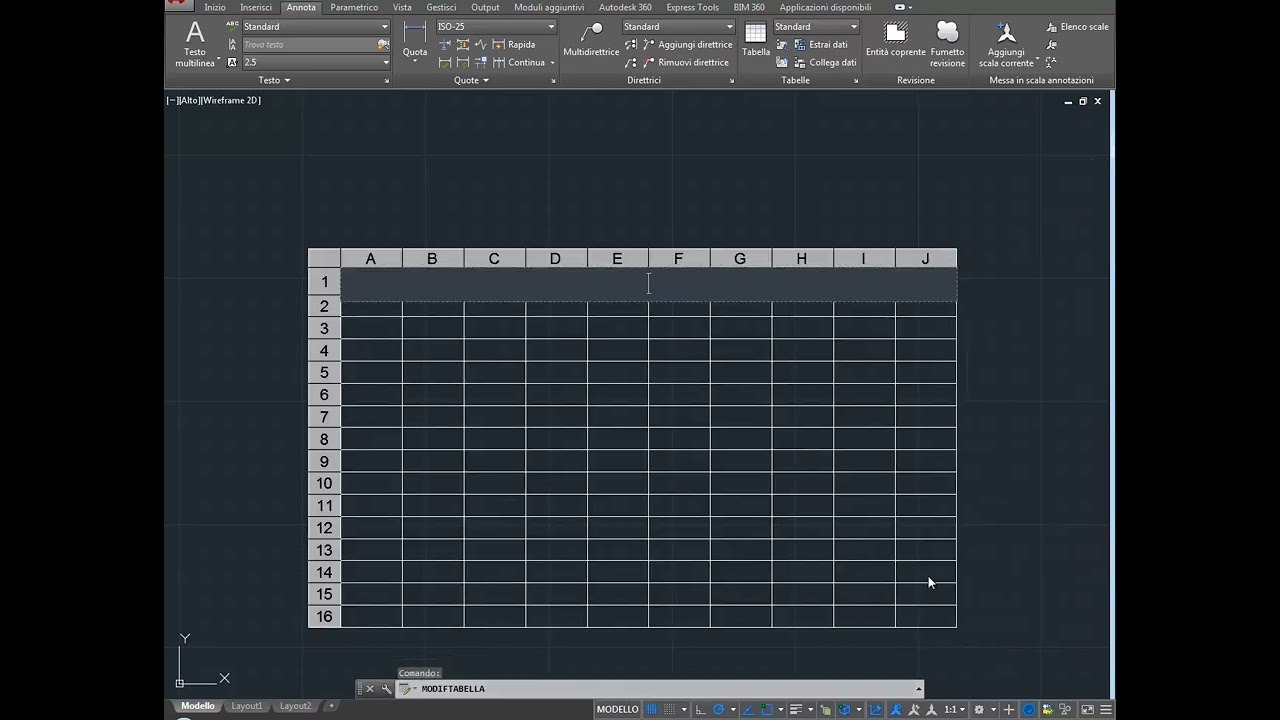Click the spell check ABC icon

(x=232, y=27)
